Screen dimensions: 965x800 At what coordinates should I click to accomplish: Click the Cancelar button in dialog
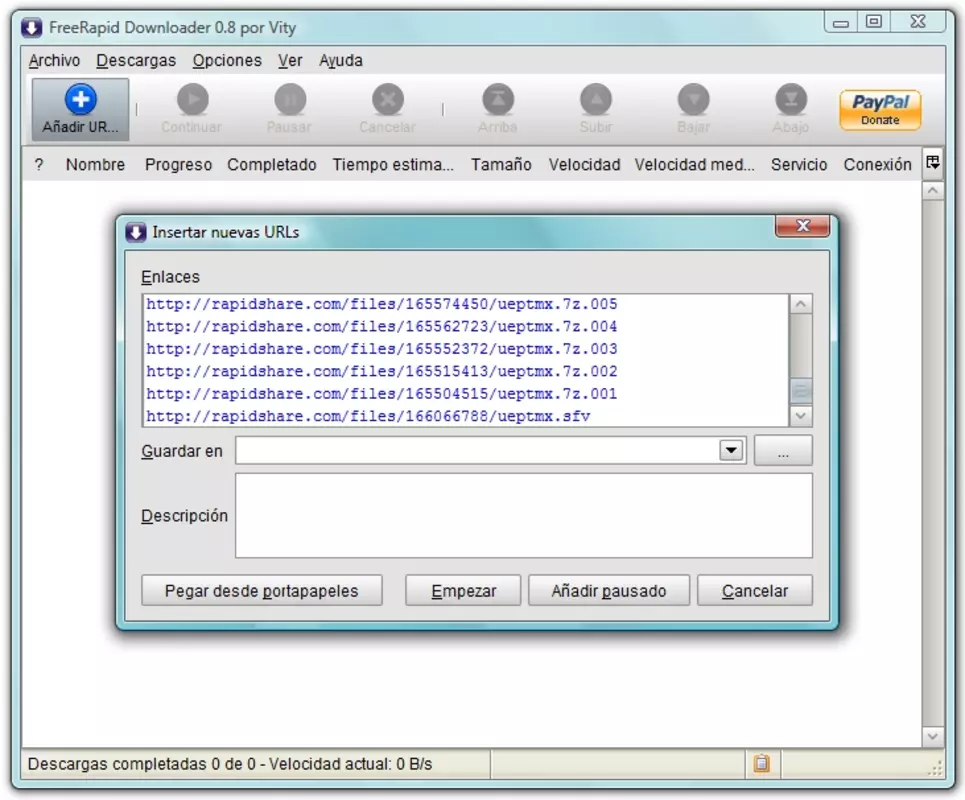(x=755, y=591)
